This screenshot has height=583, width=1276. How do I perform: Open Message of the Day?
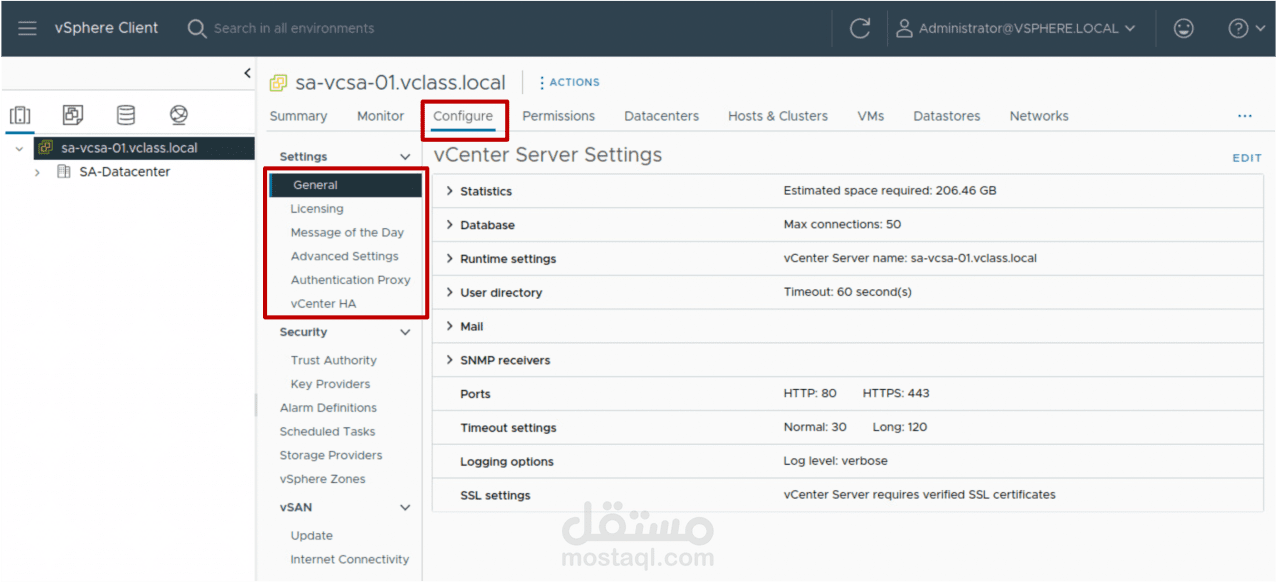(347, 233)
